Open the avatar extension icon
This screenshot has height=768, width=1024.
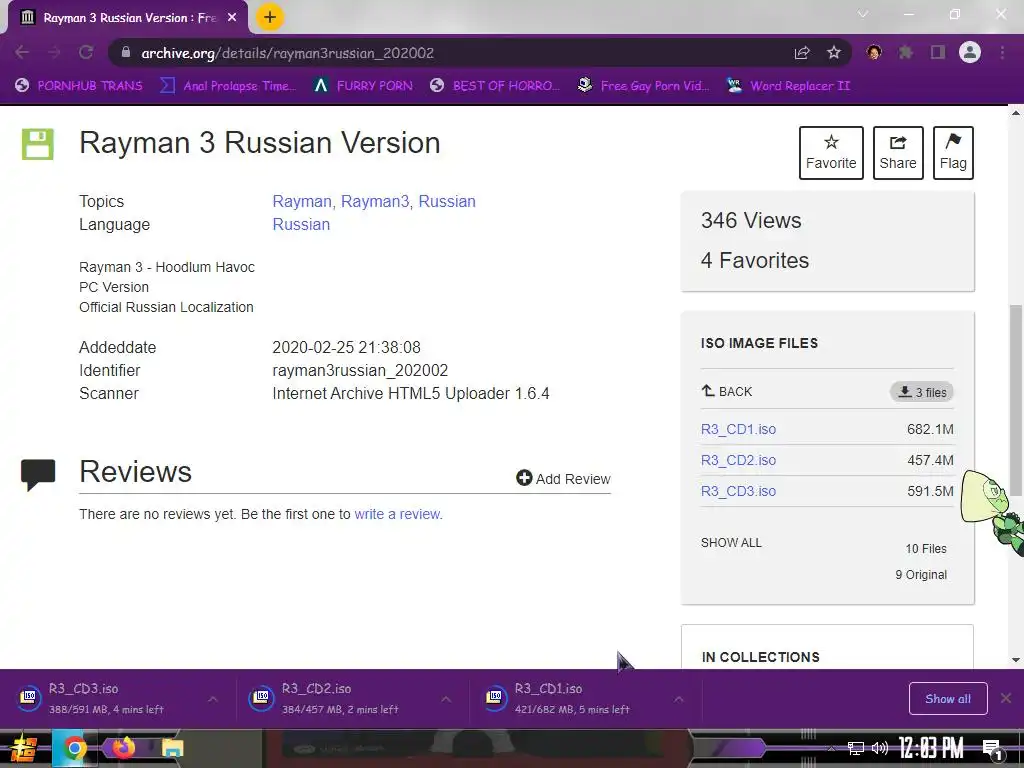[874, 52]
